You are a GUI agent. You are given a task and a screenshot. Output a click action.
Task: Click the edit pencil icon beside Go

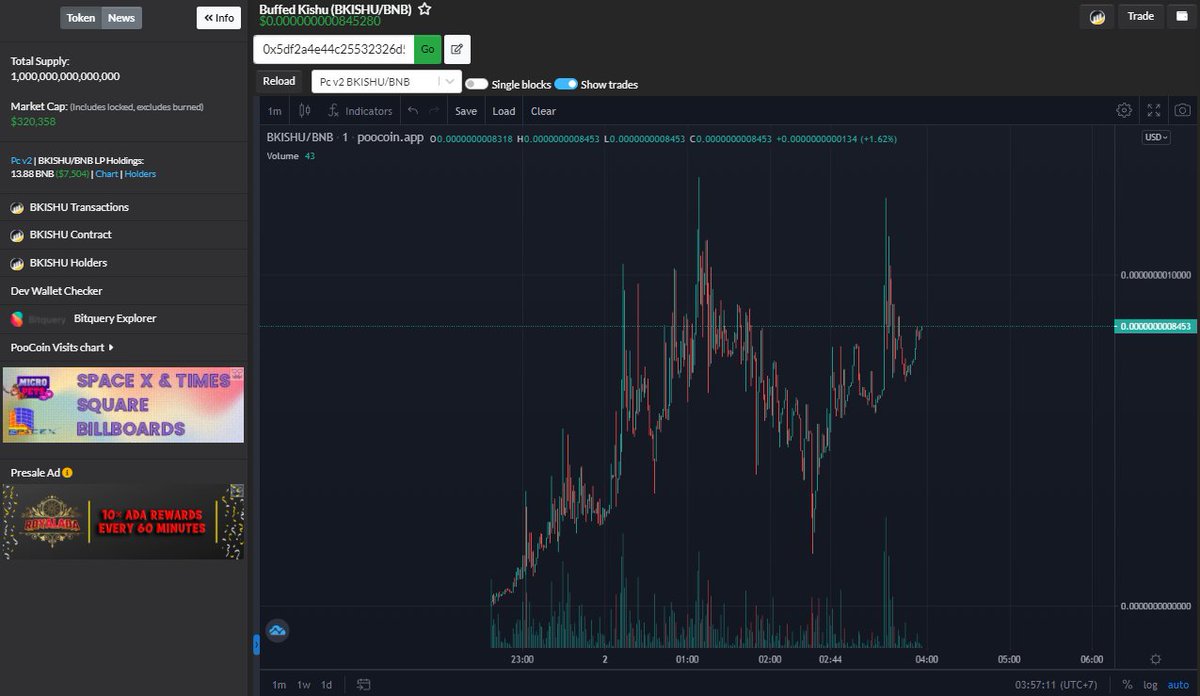[x=457, y=49]
